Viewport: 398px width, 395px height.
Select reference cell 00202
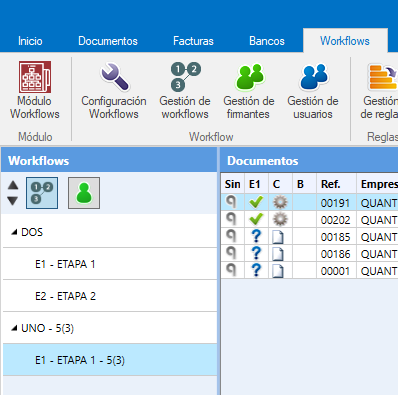[x=336, y=220]
